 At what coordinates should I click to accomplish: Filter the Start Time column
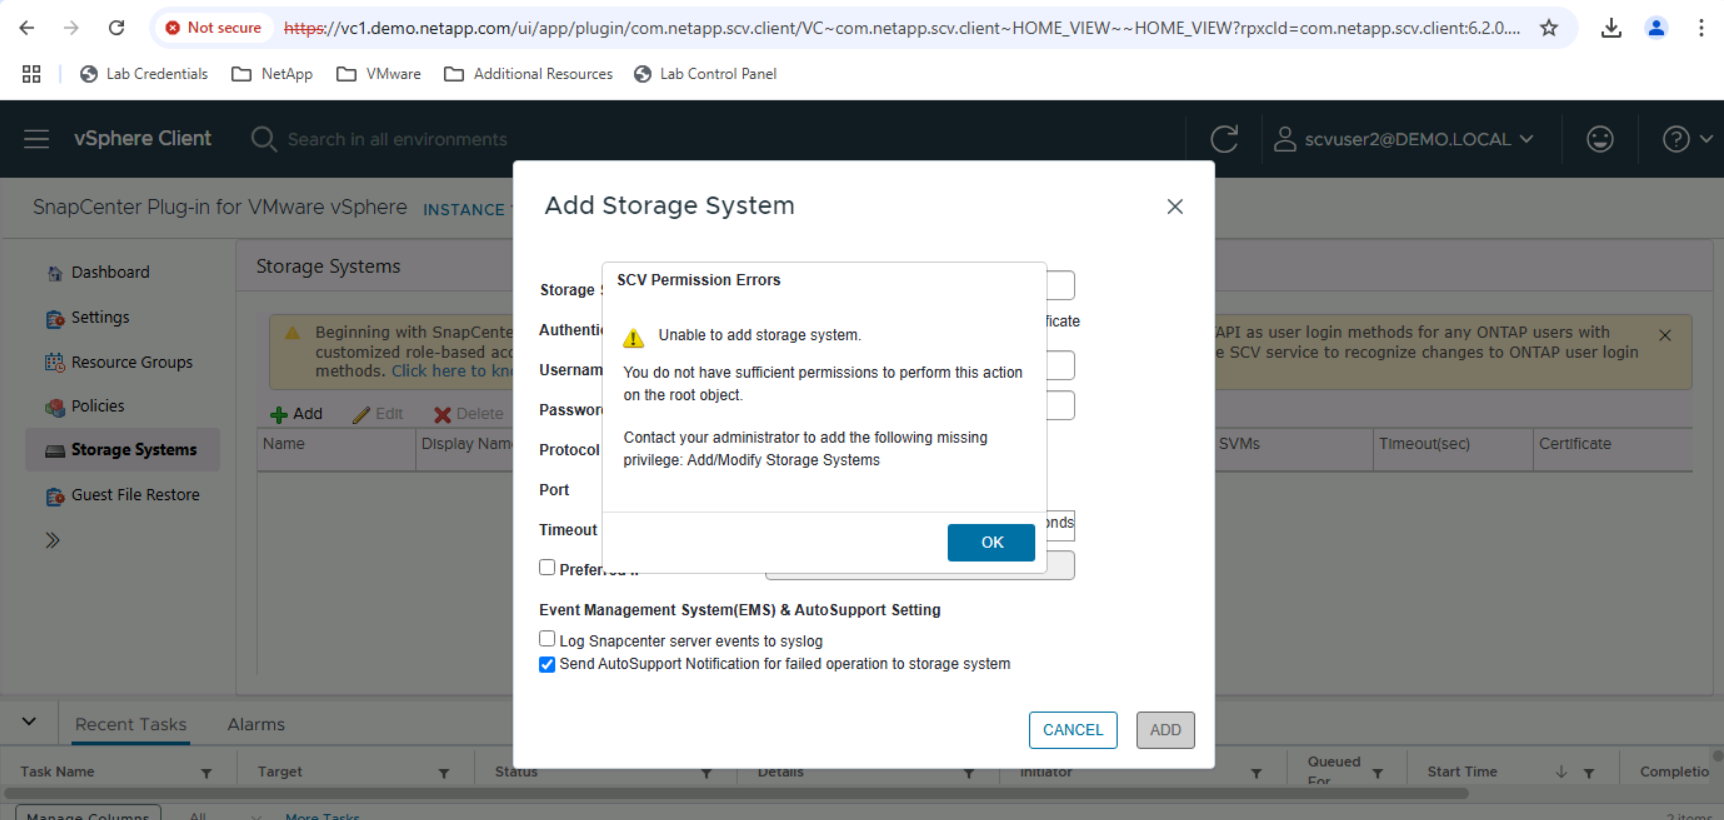pos(1589,773)
